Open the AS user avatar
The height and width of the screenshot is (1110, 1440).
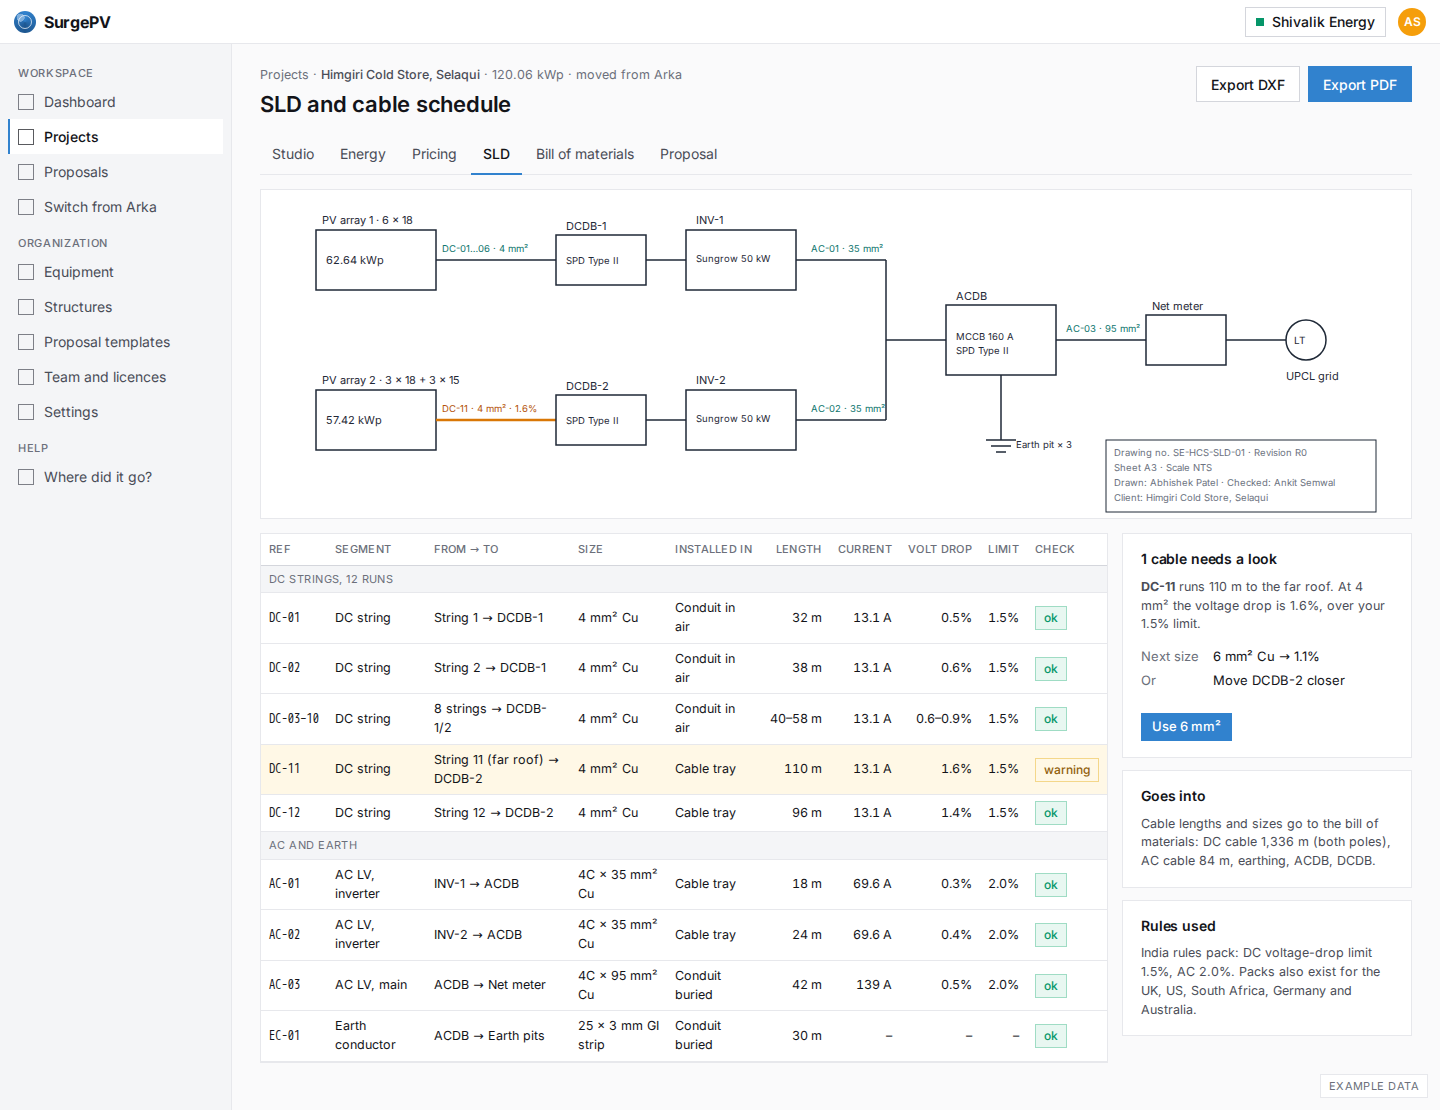pyautogui.click(x=1412, y=22)
